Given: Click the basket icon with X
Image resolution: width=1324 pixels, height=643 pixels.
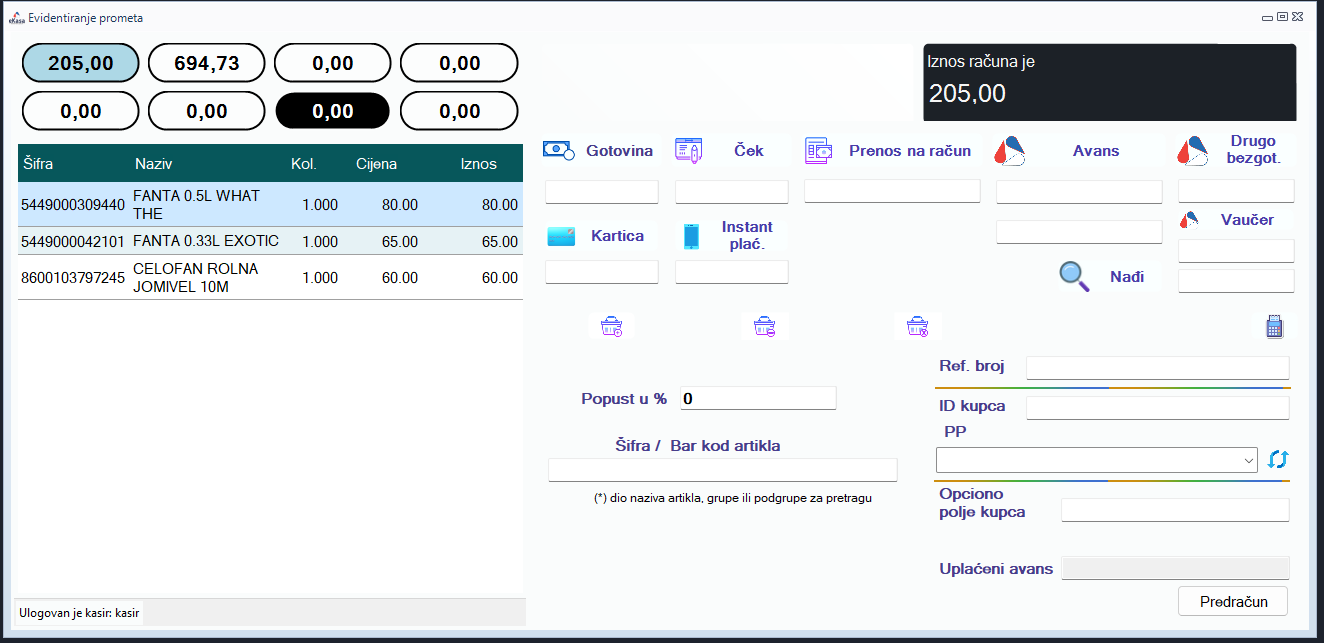Looking at the screenshot, I should [x=917, y=326].
